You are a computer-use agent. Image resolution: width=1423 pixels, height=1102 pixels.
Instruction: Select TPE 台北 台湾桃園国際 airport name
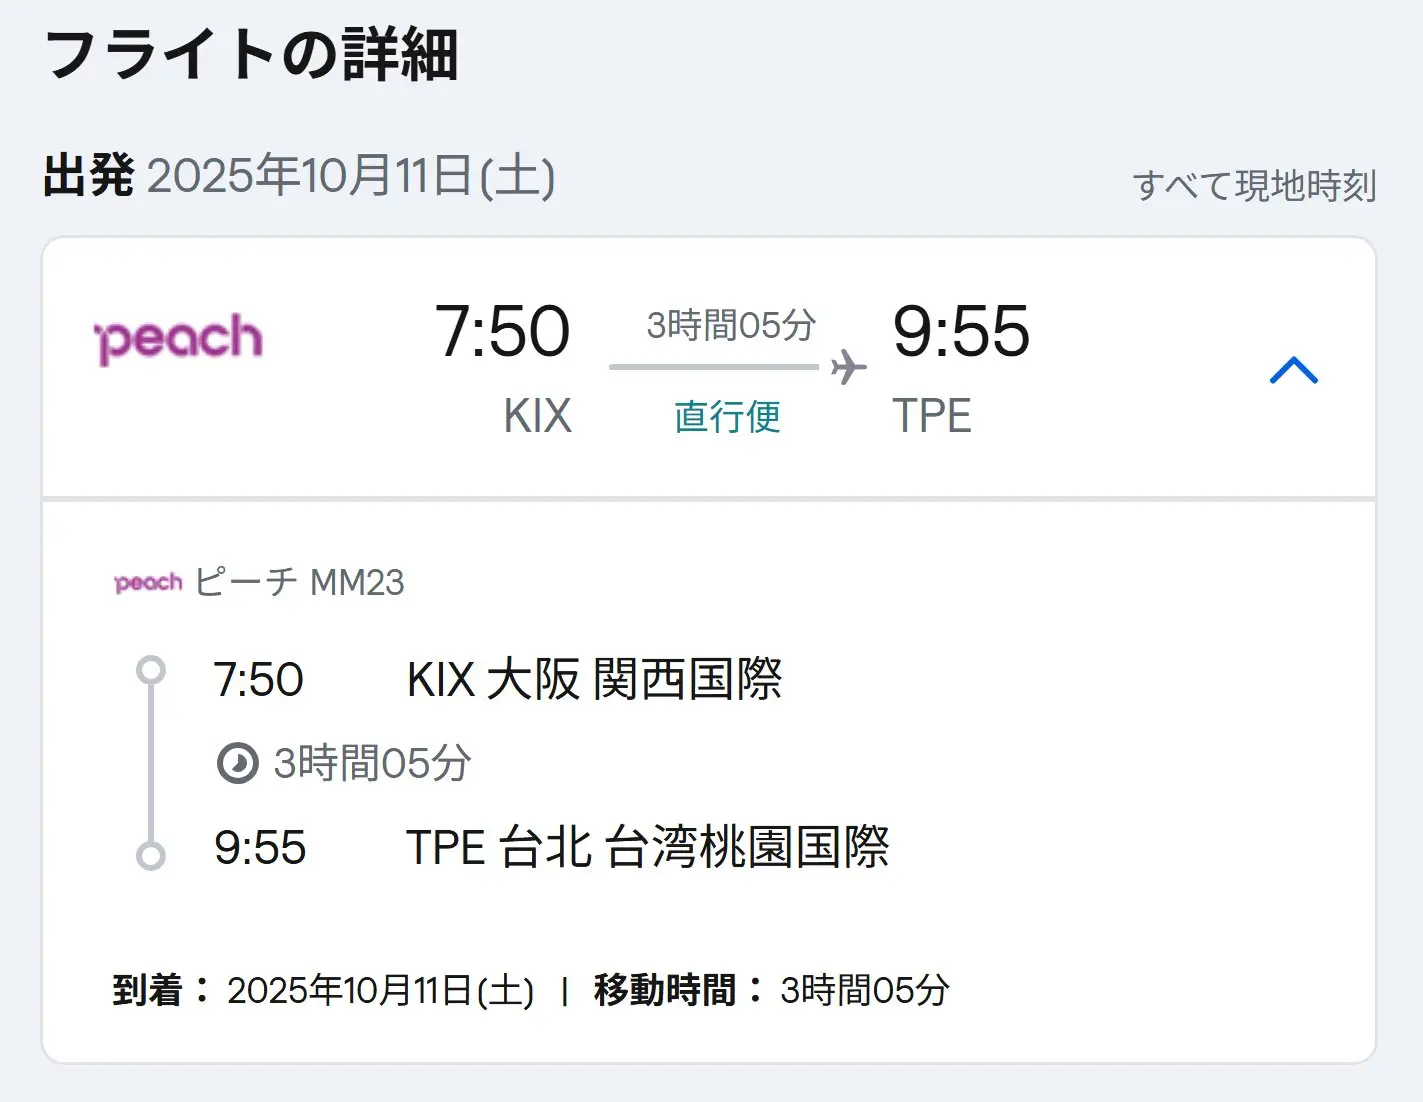pyautogui.click(x=647, y=847)
